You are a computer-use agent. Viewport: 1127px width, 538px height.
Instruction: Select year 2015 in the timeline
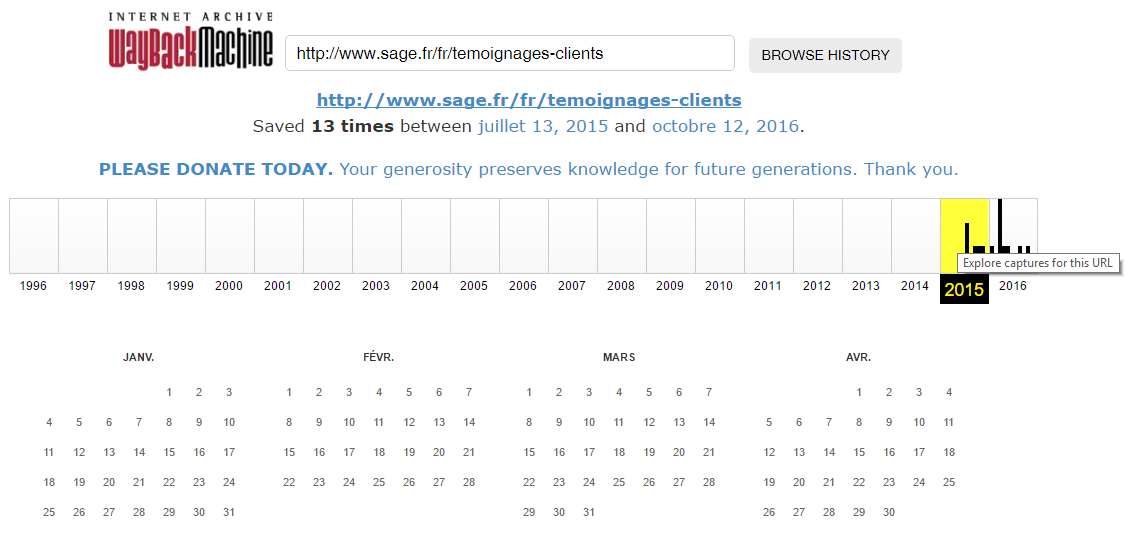[x=964, y=289]
